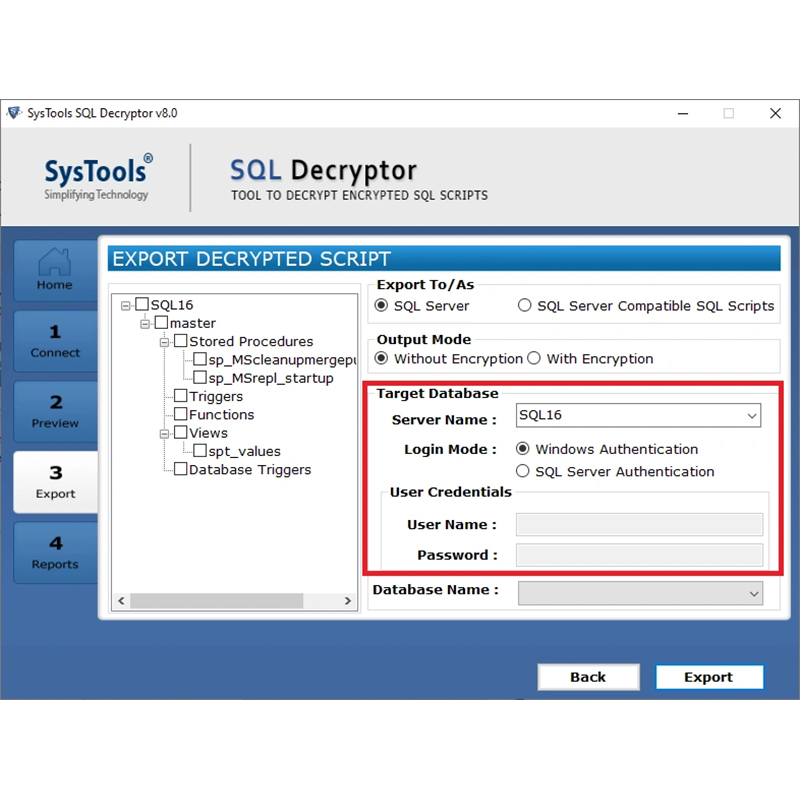800x800 pixels.
Task: Select the spt_values tree item label
Action: coord(244,451)
